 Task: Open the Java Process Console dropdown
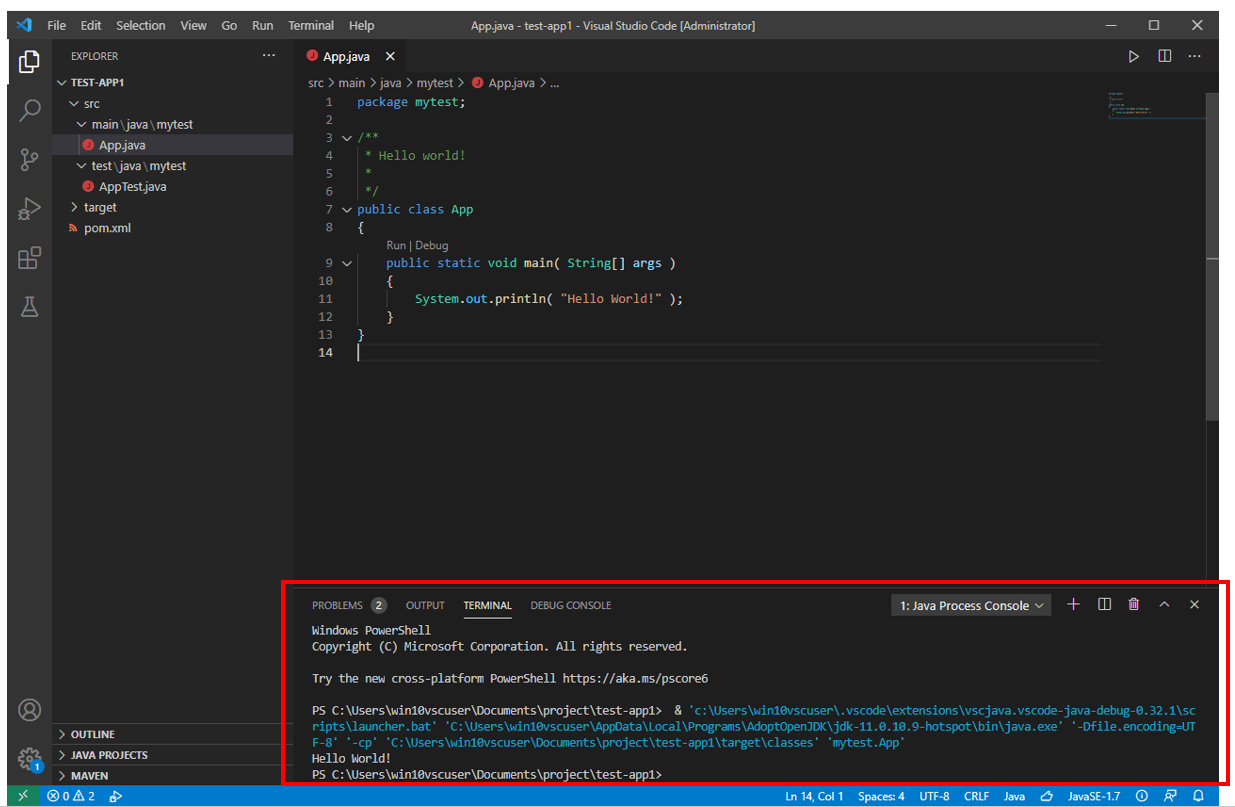coord(970,604)
